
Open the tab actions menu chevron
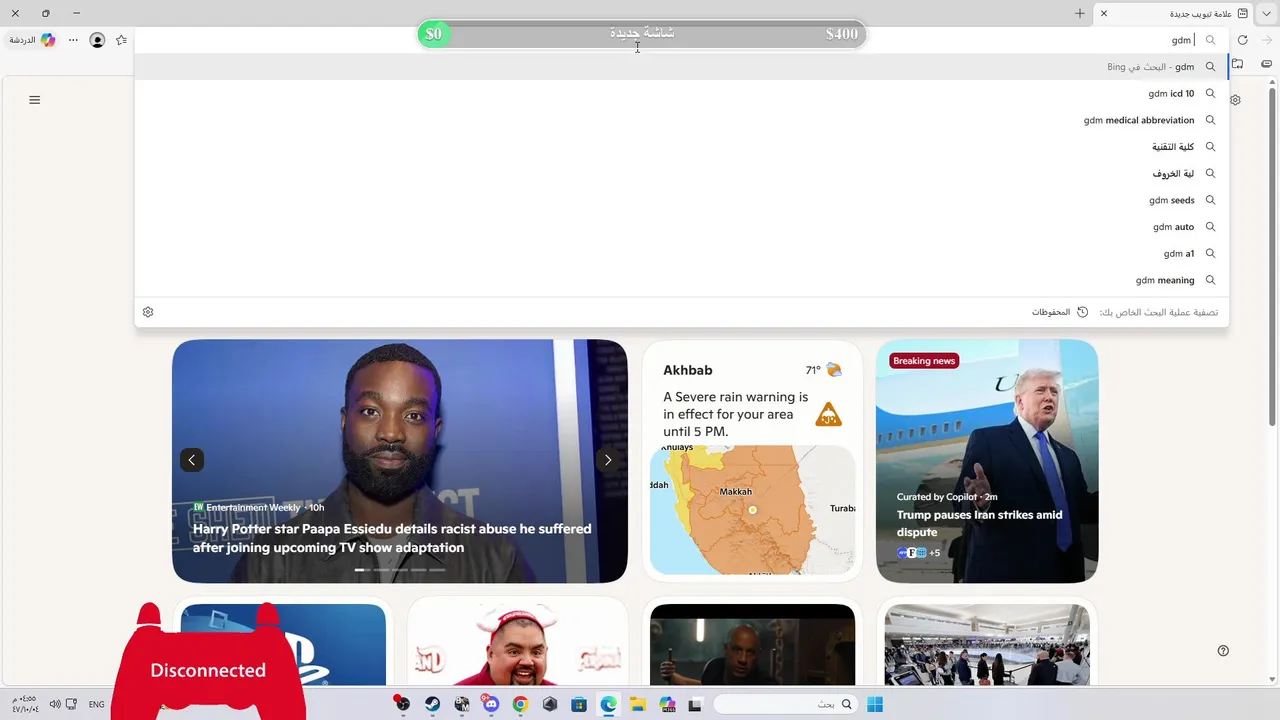(1266, 13)
